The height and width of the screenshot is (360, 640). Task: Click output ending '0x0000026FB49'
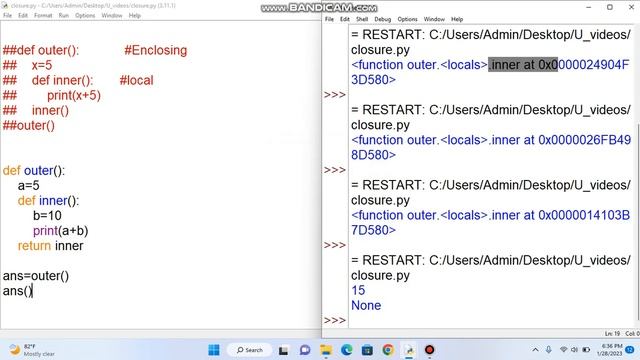[491, 140]
